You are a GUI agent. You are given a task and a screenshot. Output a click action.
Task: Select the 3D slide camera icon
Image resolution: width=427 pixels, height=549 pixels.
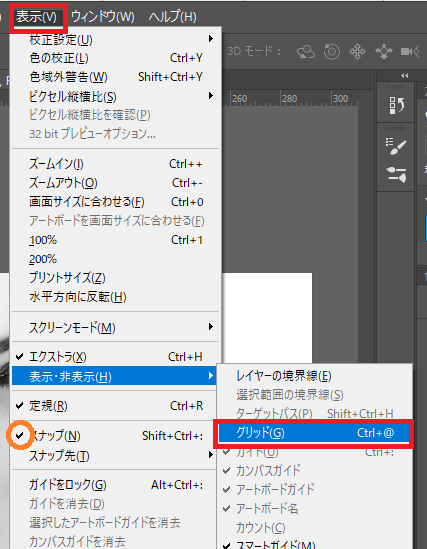tap(384, 52)
